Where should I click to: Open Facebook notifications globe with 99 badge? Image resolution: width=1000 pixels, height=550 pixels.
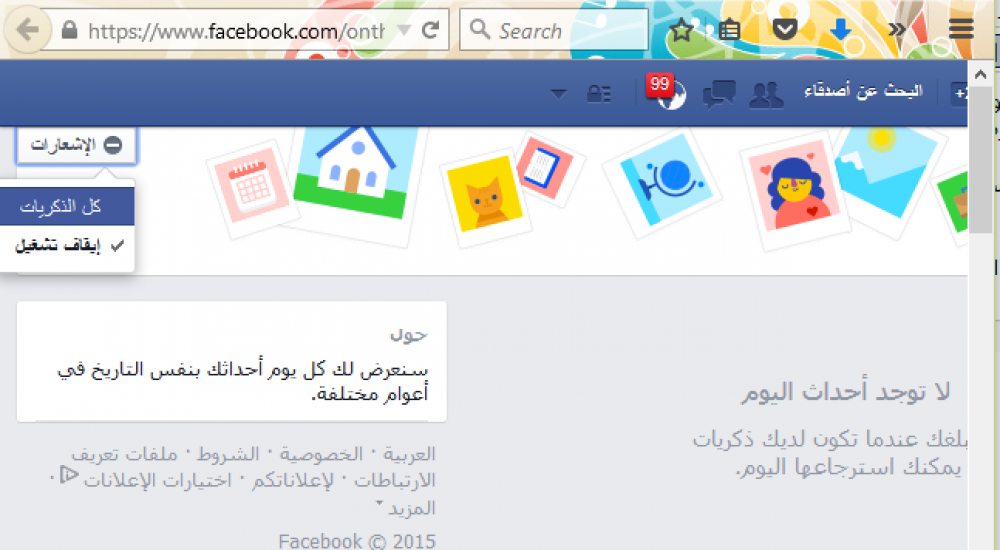click(667, 93)
